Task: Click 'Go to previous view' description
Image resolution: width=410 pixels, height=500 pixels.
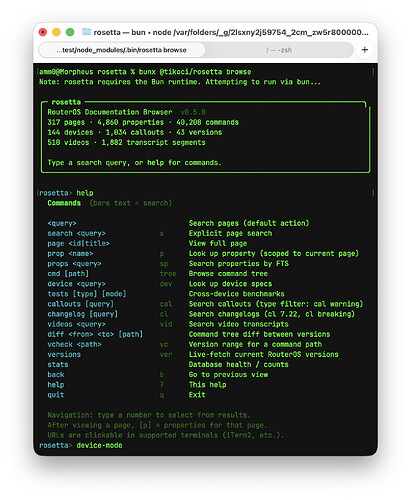Action: tap(228, 375)
